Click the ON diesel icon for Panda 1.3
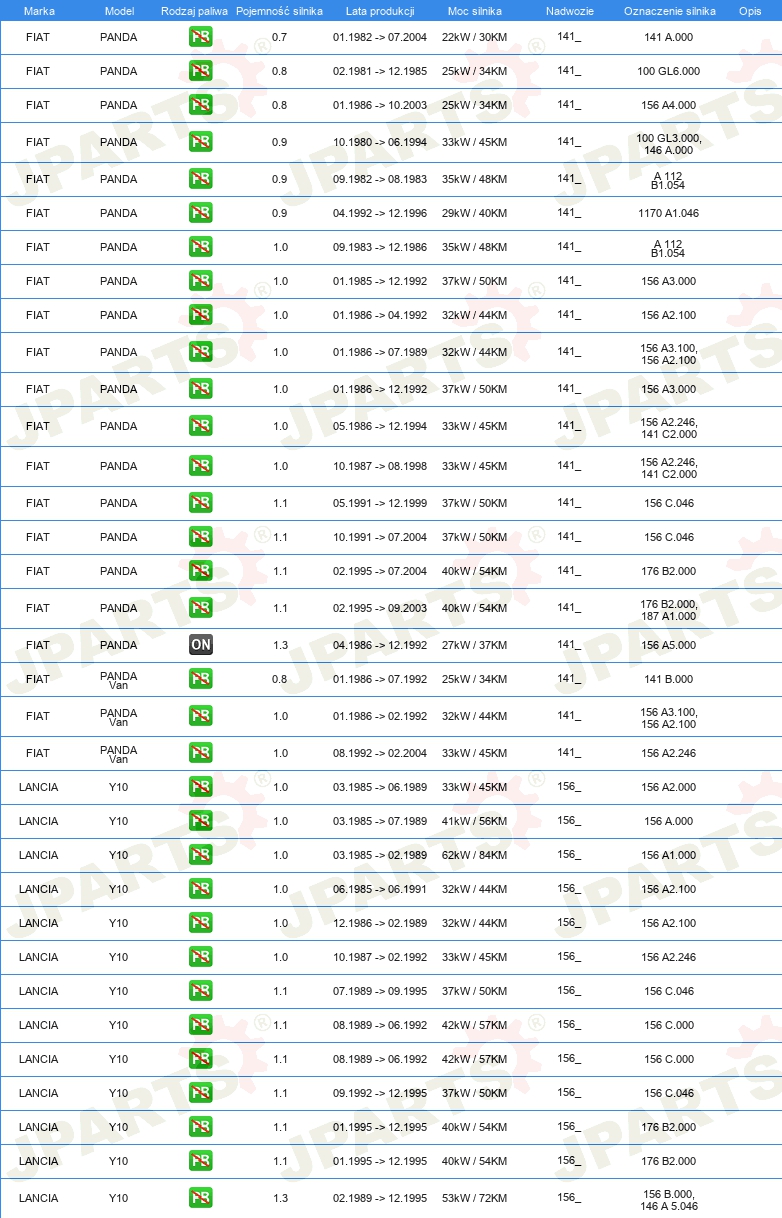This screenshot has height=1218, width=782. pos(200,645)
